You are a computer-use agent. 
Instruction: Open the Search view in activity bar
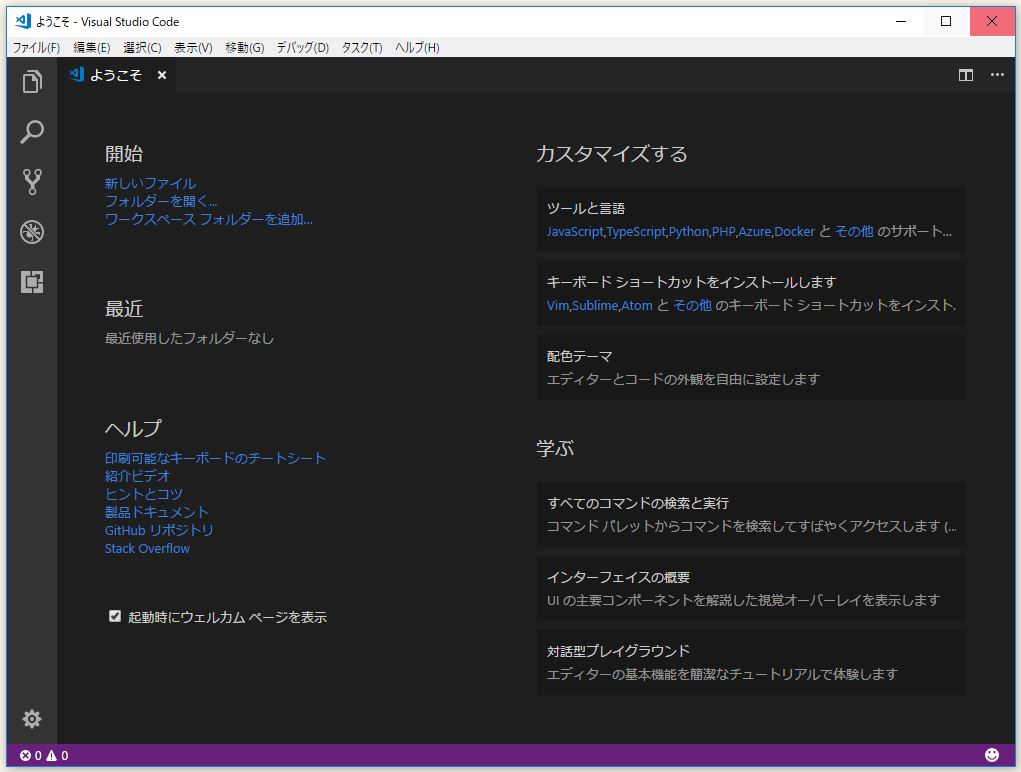point(32,132)
